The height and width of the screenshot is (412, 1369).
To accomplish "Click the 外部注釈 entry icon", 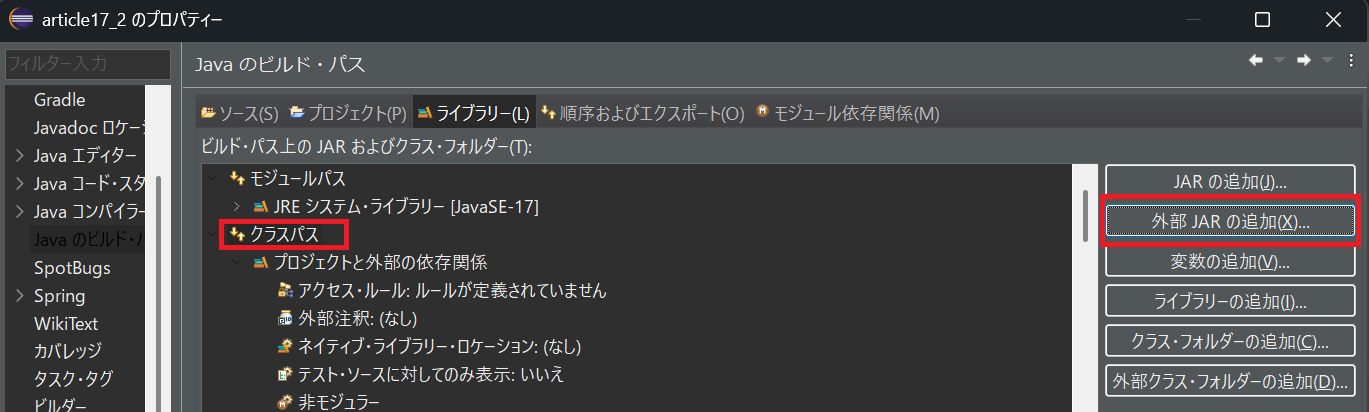I will (x=285, y=319).
